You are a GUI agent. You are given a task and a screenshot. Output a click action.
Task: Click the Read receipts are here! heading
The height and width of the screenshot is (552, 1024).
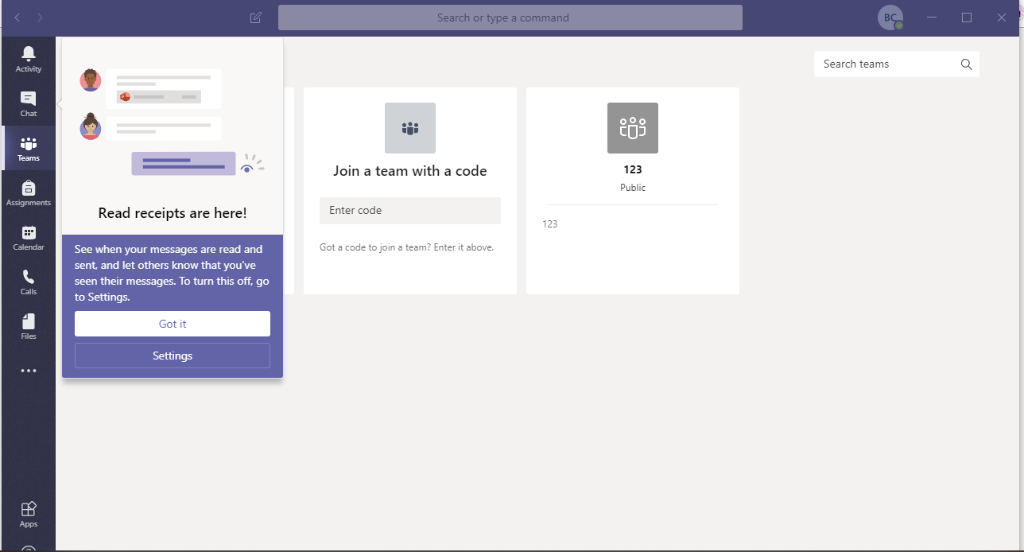click(x=172, y=213)
